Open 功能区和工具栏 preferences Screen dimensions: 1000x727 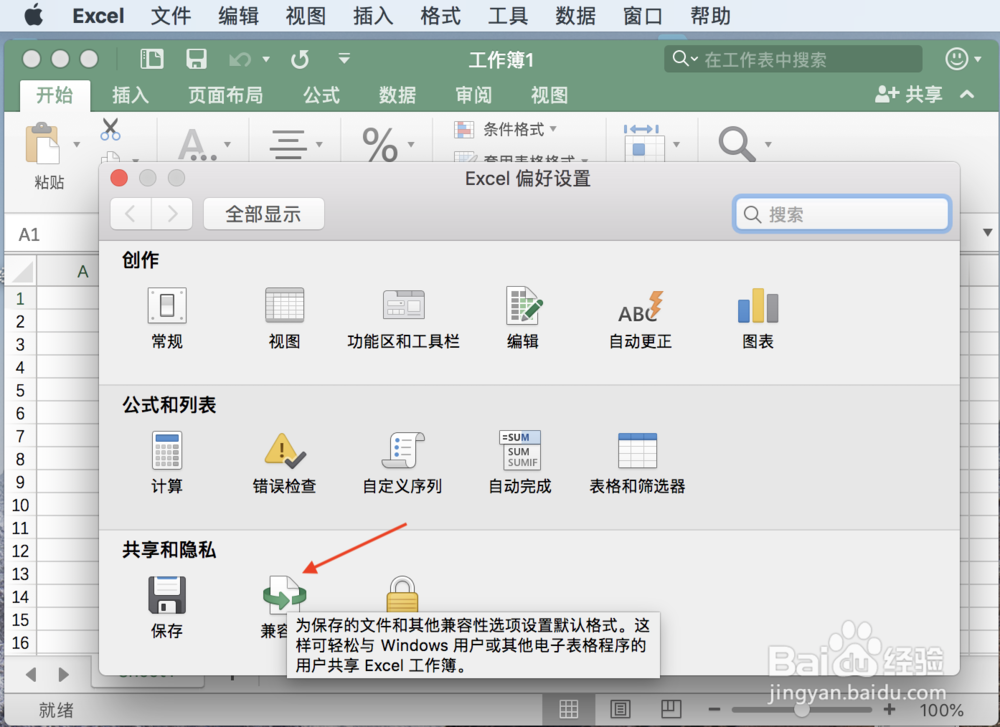point(403,318)
